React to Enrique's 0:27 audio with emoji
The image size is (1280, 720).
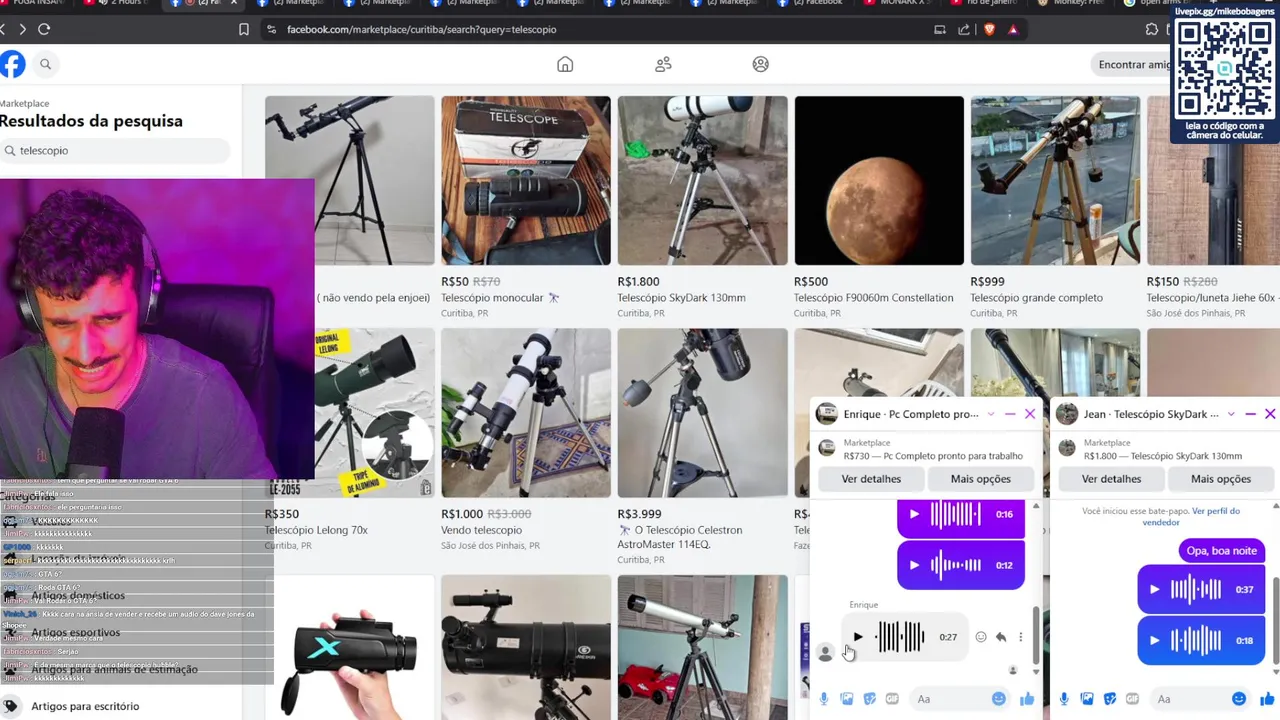click(981, 637)
